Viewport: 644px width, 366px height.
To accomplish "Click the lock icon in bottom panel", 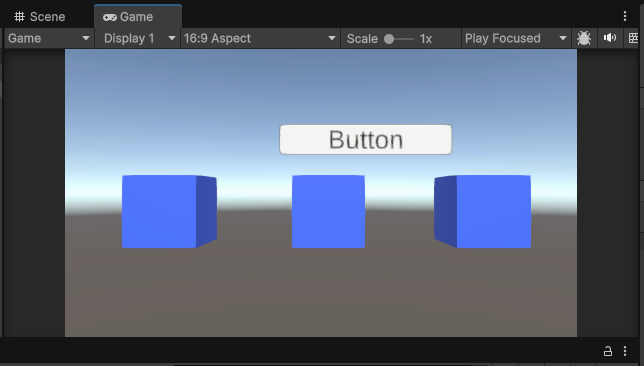I will 607,351.
